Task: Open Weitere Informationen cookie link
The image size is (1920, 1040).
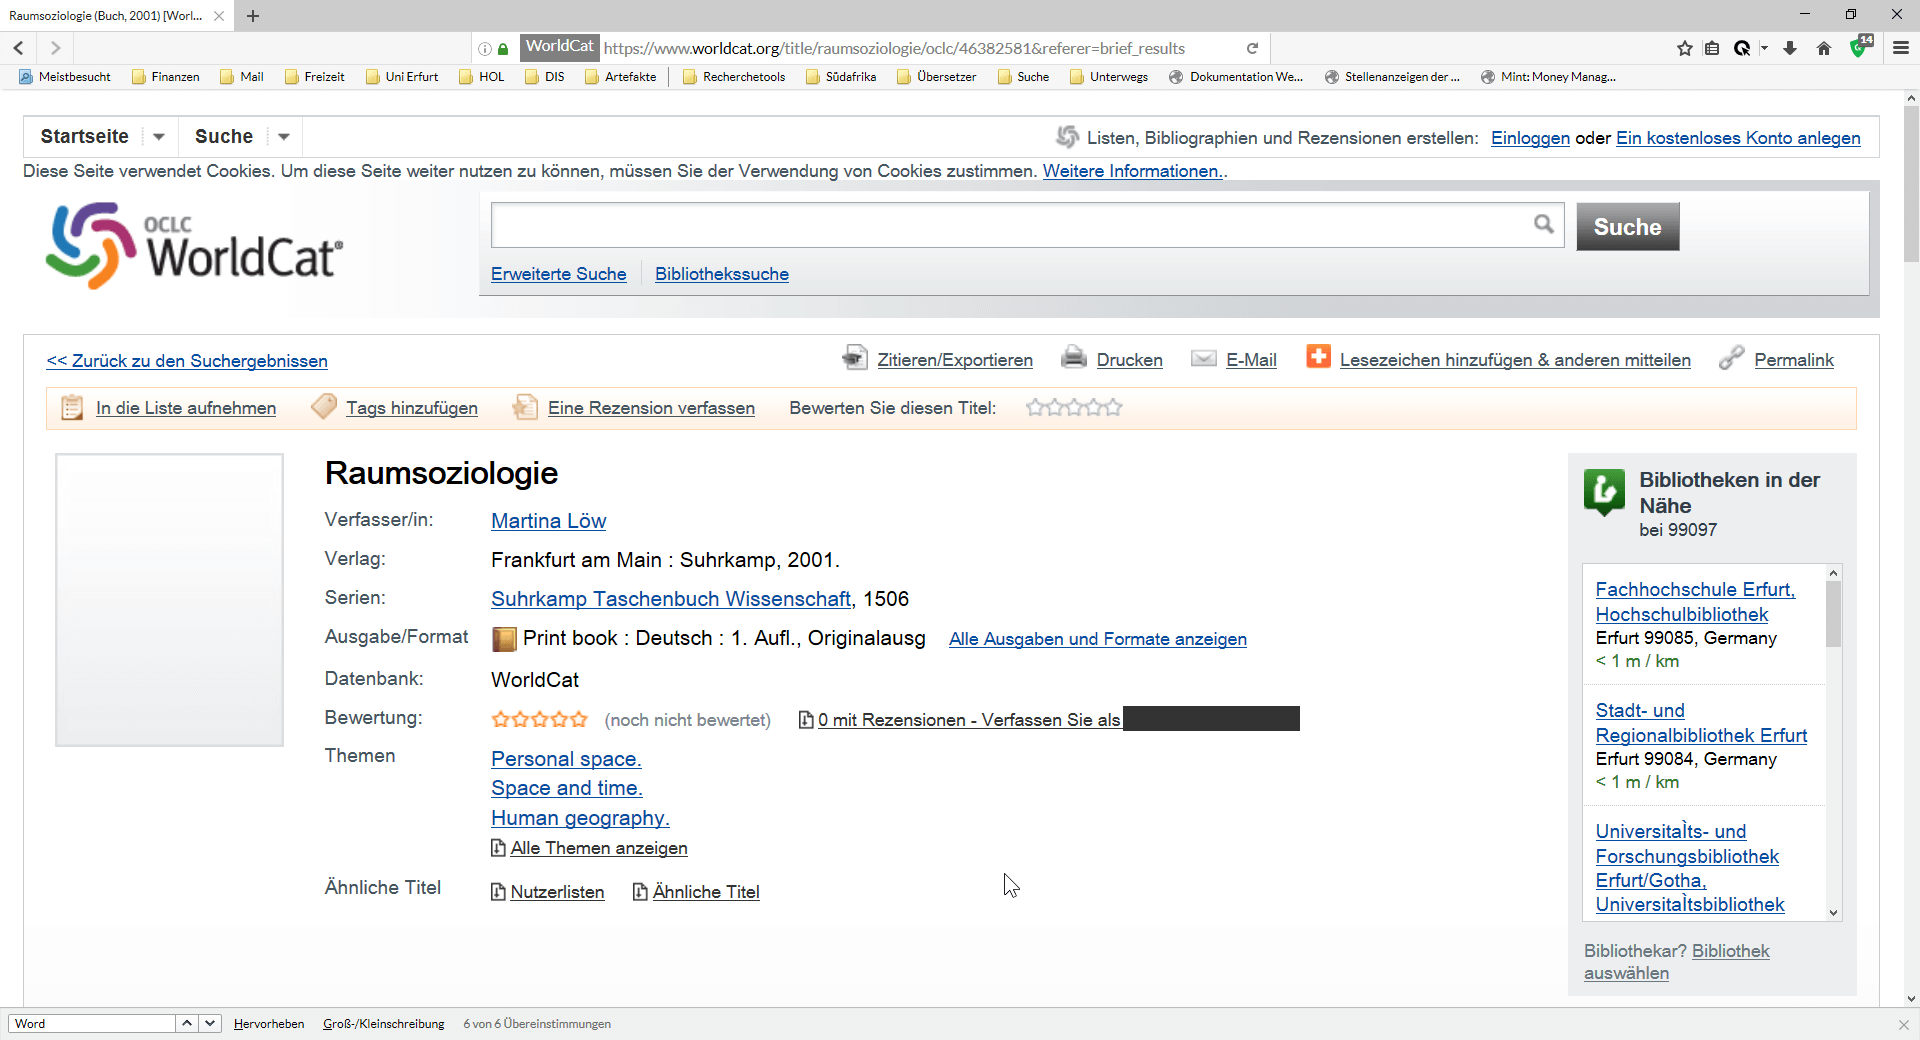Action: point(1132,171)
